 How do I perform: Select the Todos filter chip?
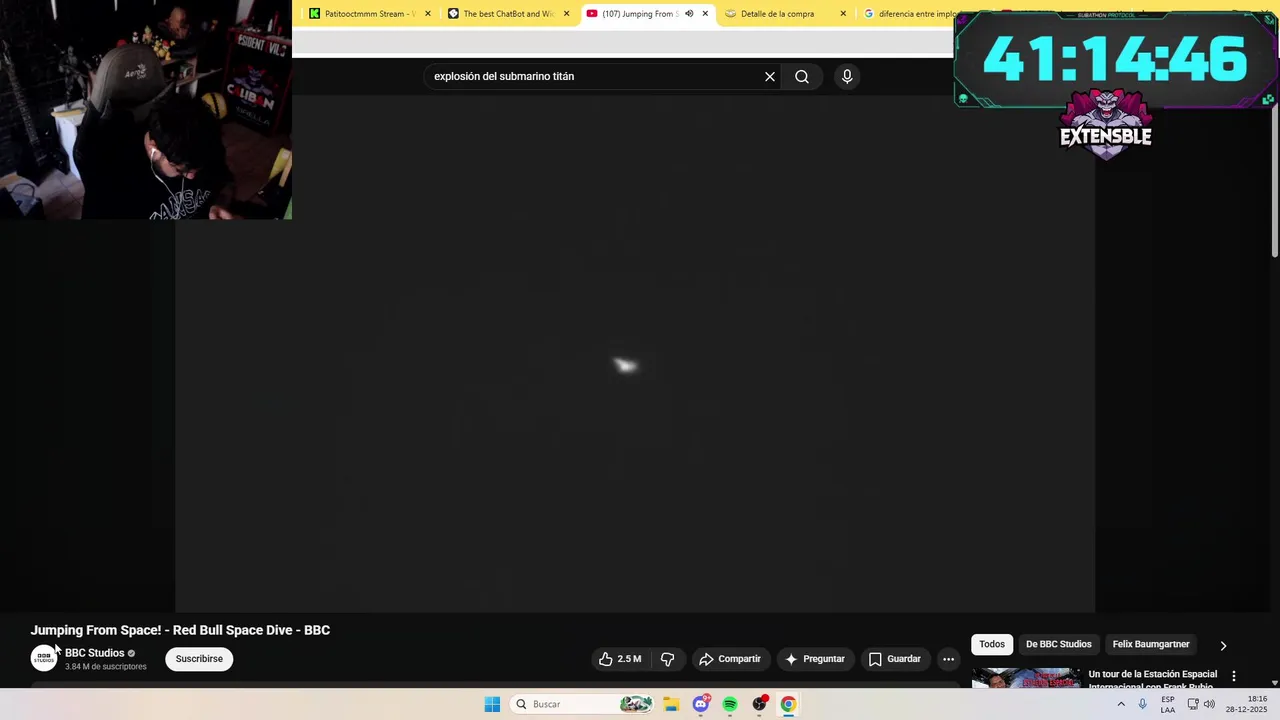coord(992,644)
